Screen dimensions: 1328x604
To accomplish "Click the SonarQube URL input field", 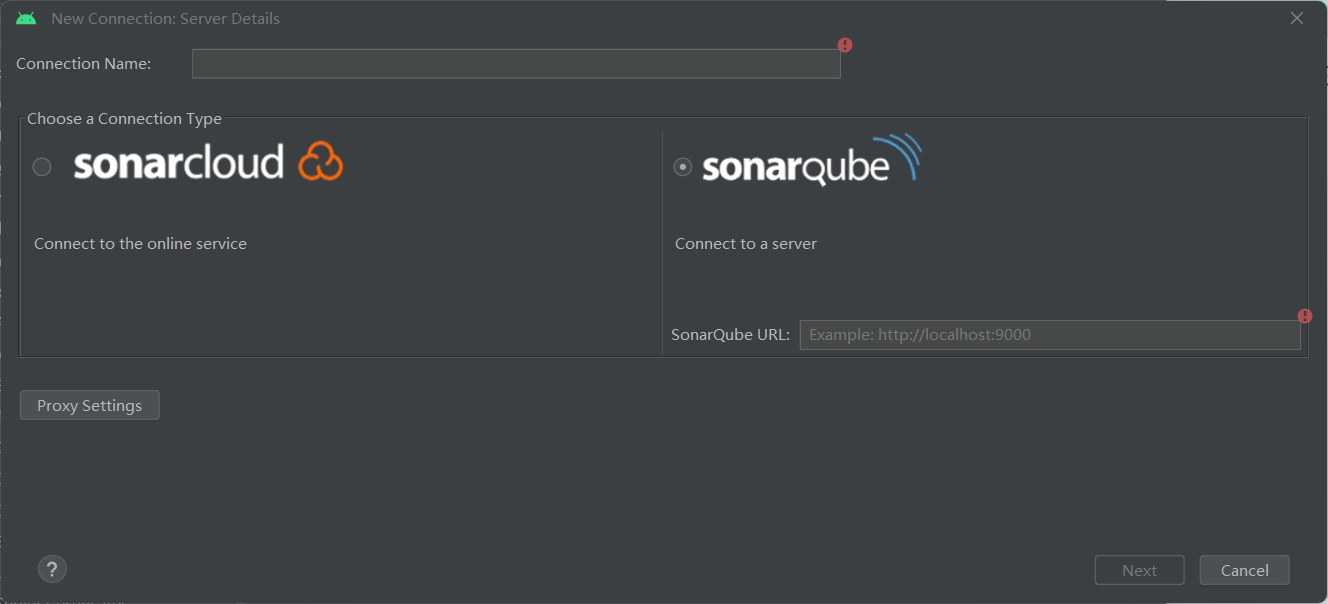I will click(1050, 334).
